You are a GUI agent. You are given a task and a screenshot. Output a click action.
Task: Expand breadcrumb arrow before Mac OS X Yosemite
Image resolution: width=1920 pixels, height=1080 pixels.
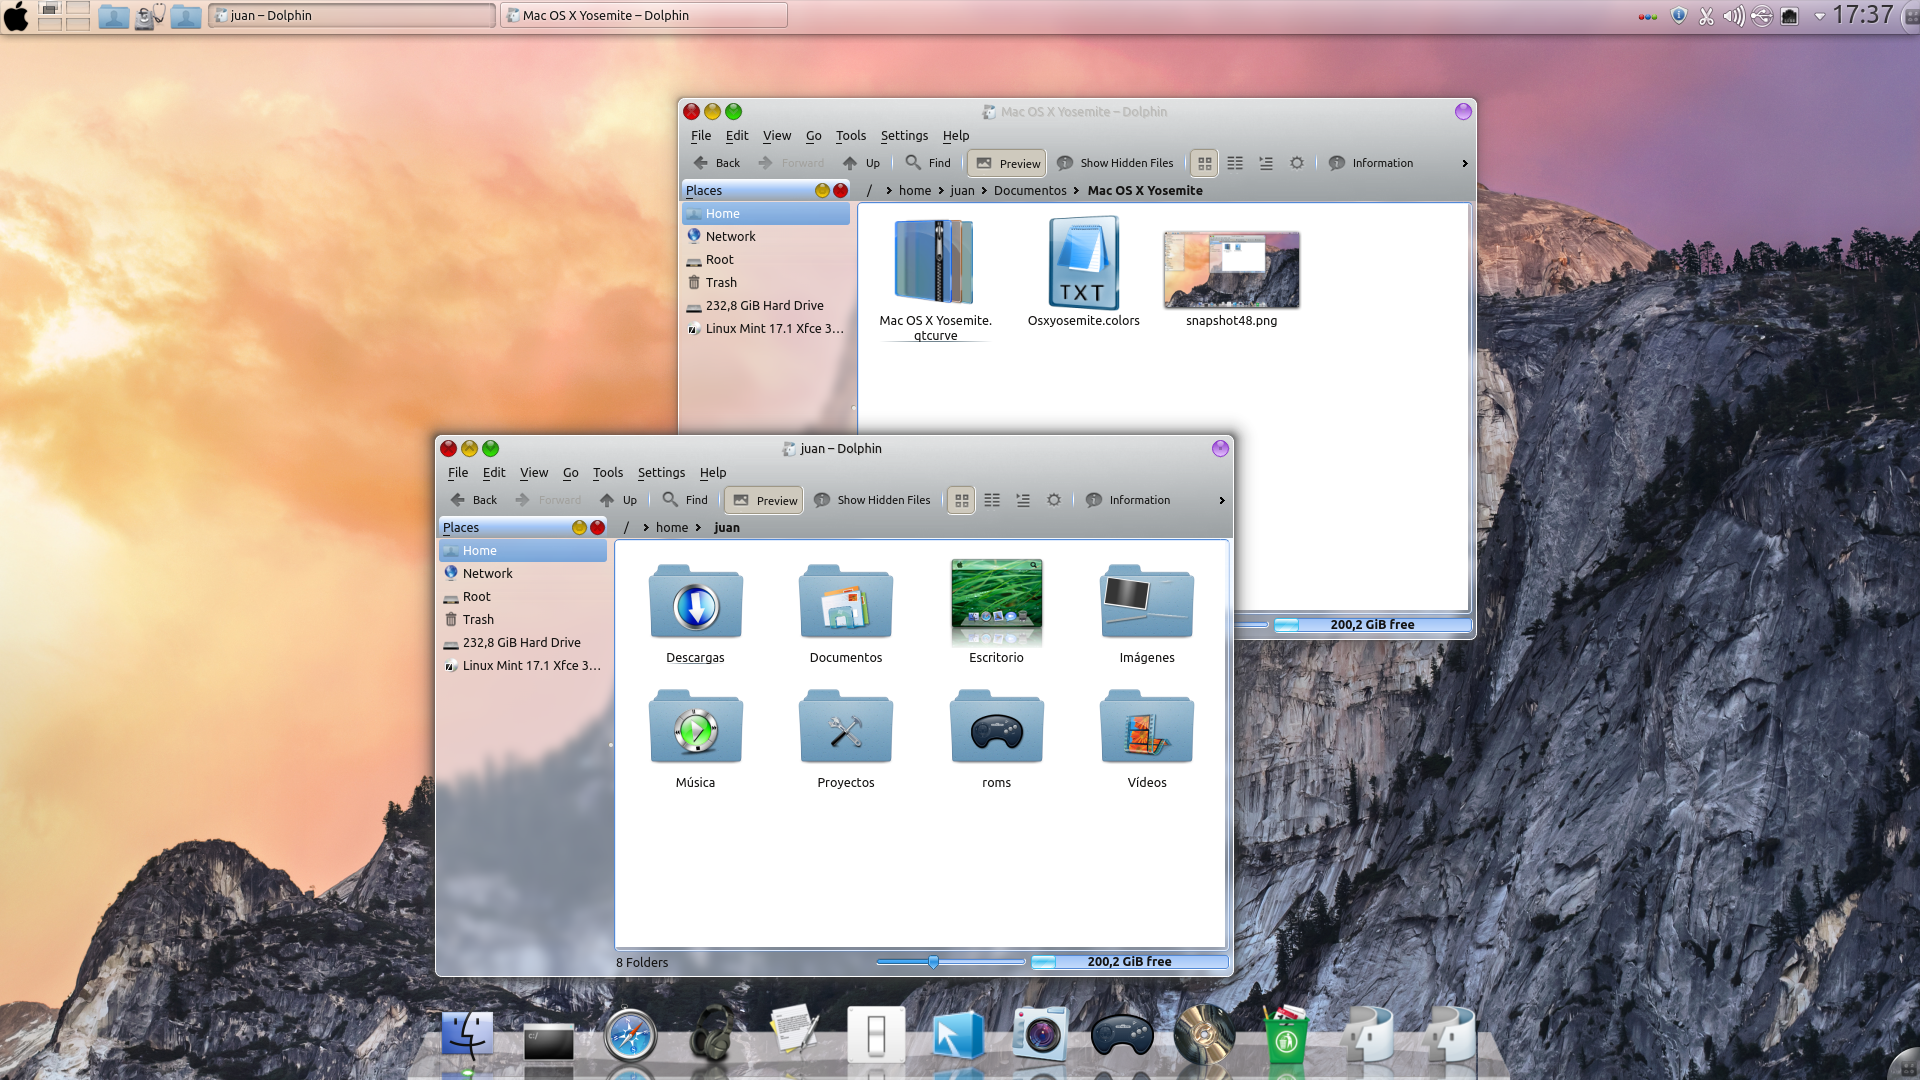(x=1076, y=191)
